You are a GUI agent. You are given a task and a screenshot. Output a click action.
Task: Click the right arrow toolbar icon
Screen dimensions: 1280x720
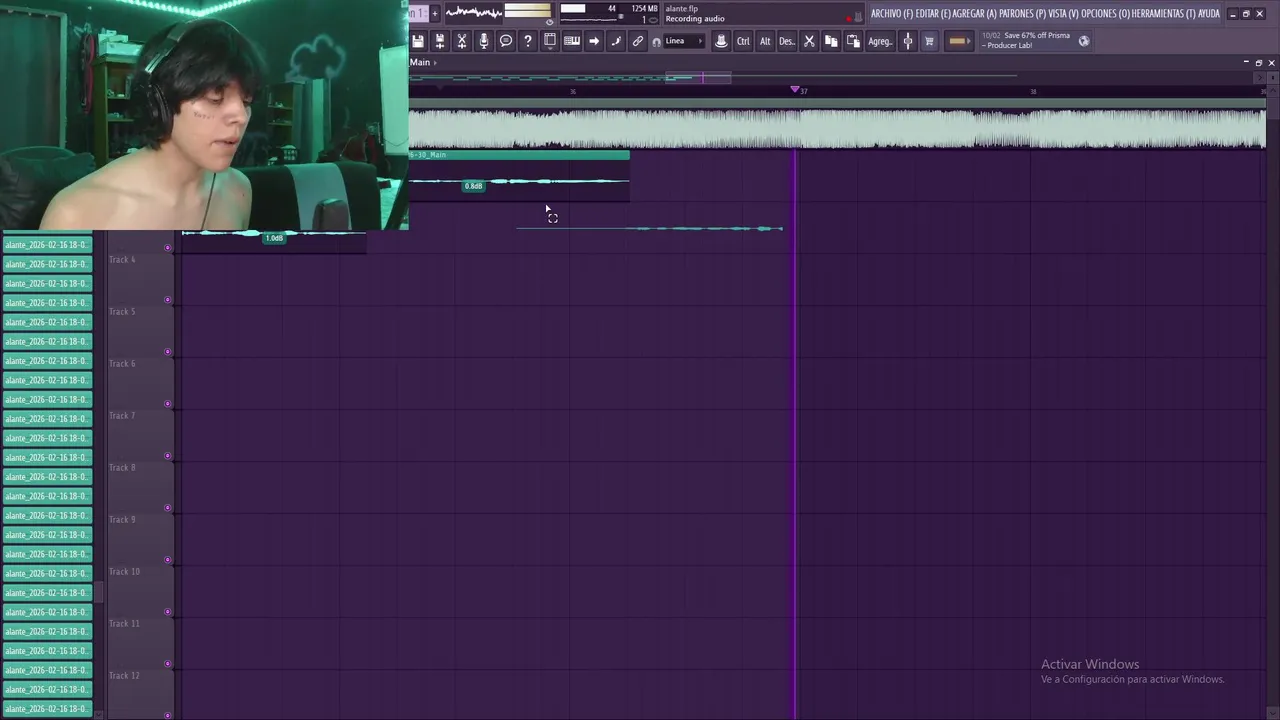(x=594, y=41)
